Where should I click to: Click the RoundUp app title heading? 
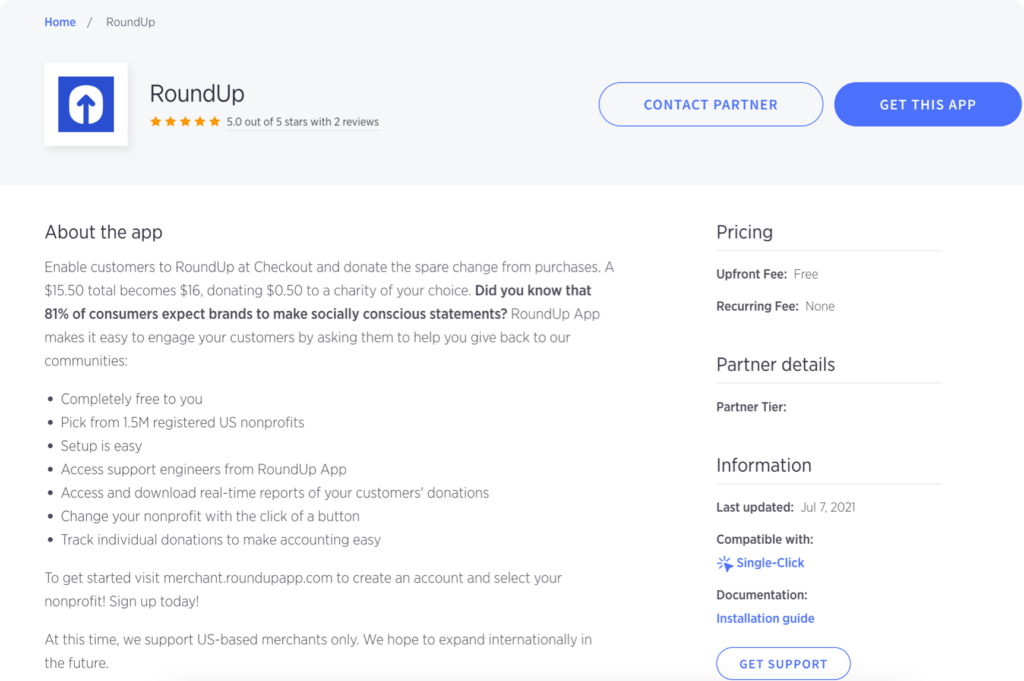click(197, 94)
